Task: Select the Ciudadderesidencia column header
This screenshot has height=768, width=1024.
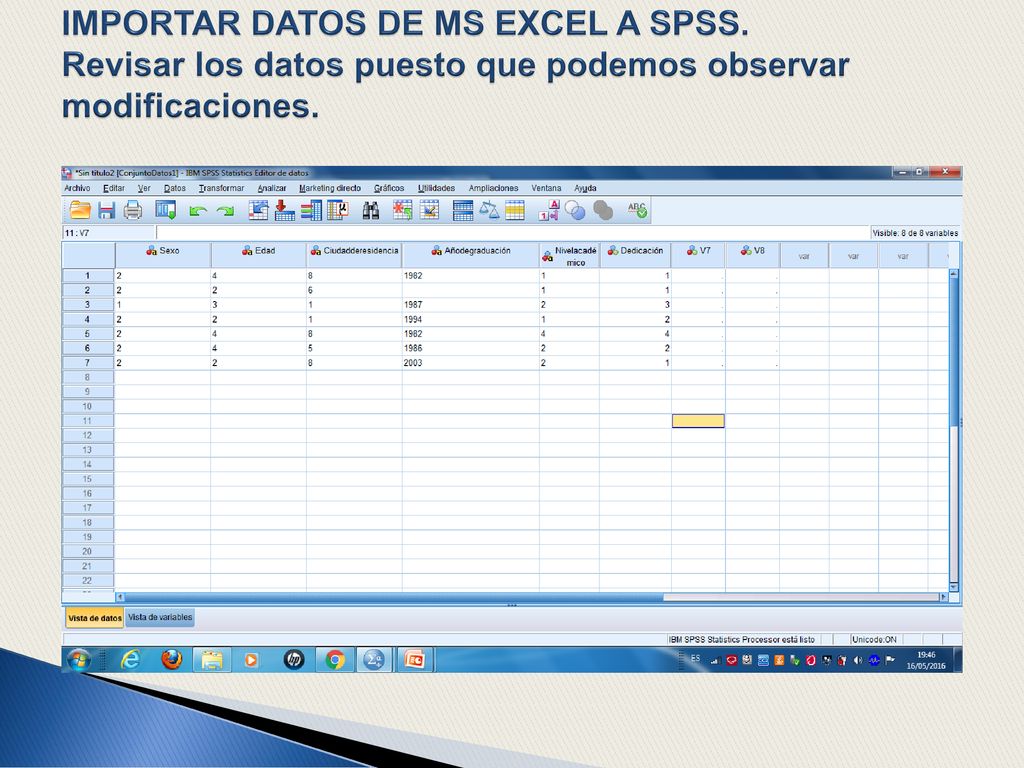Action: (354, 255)
